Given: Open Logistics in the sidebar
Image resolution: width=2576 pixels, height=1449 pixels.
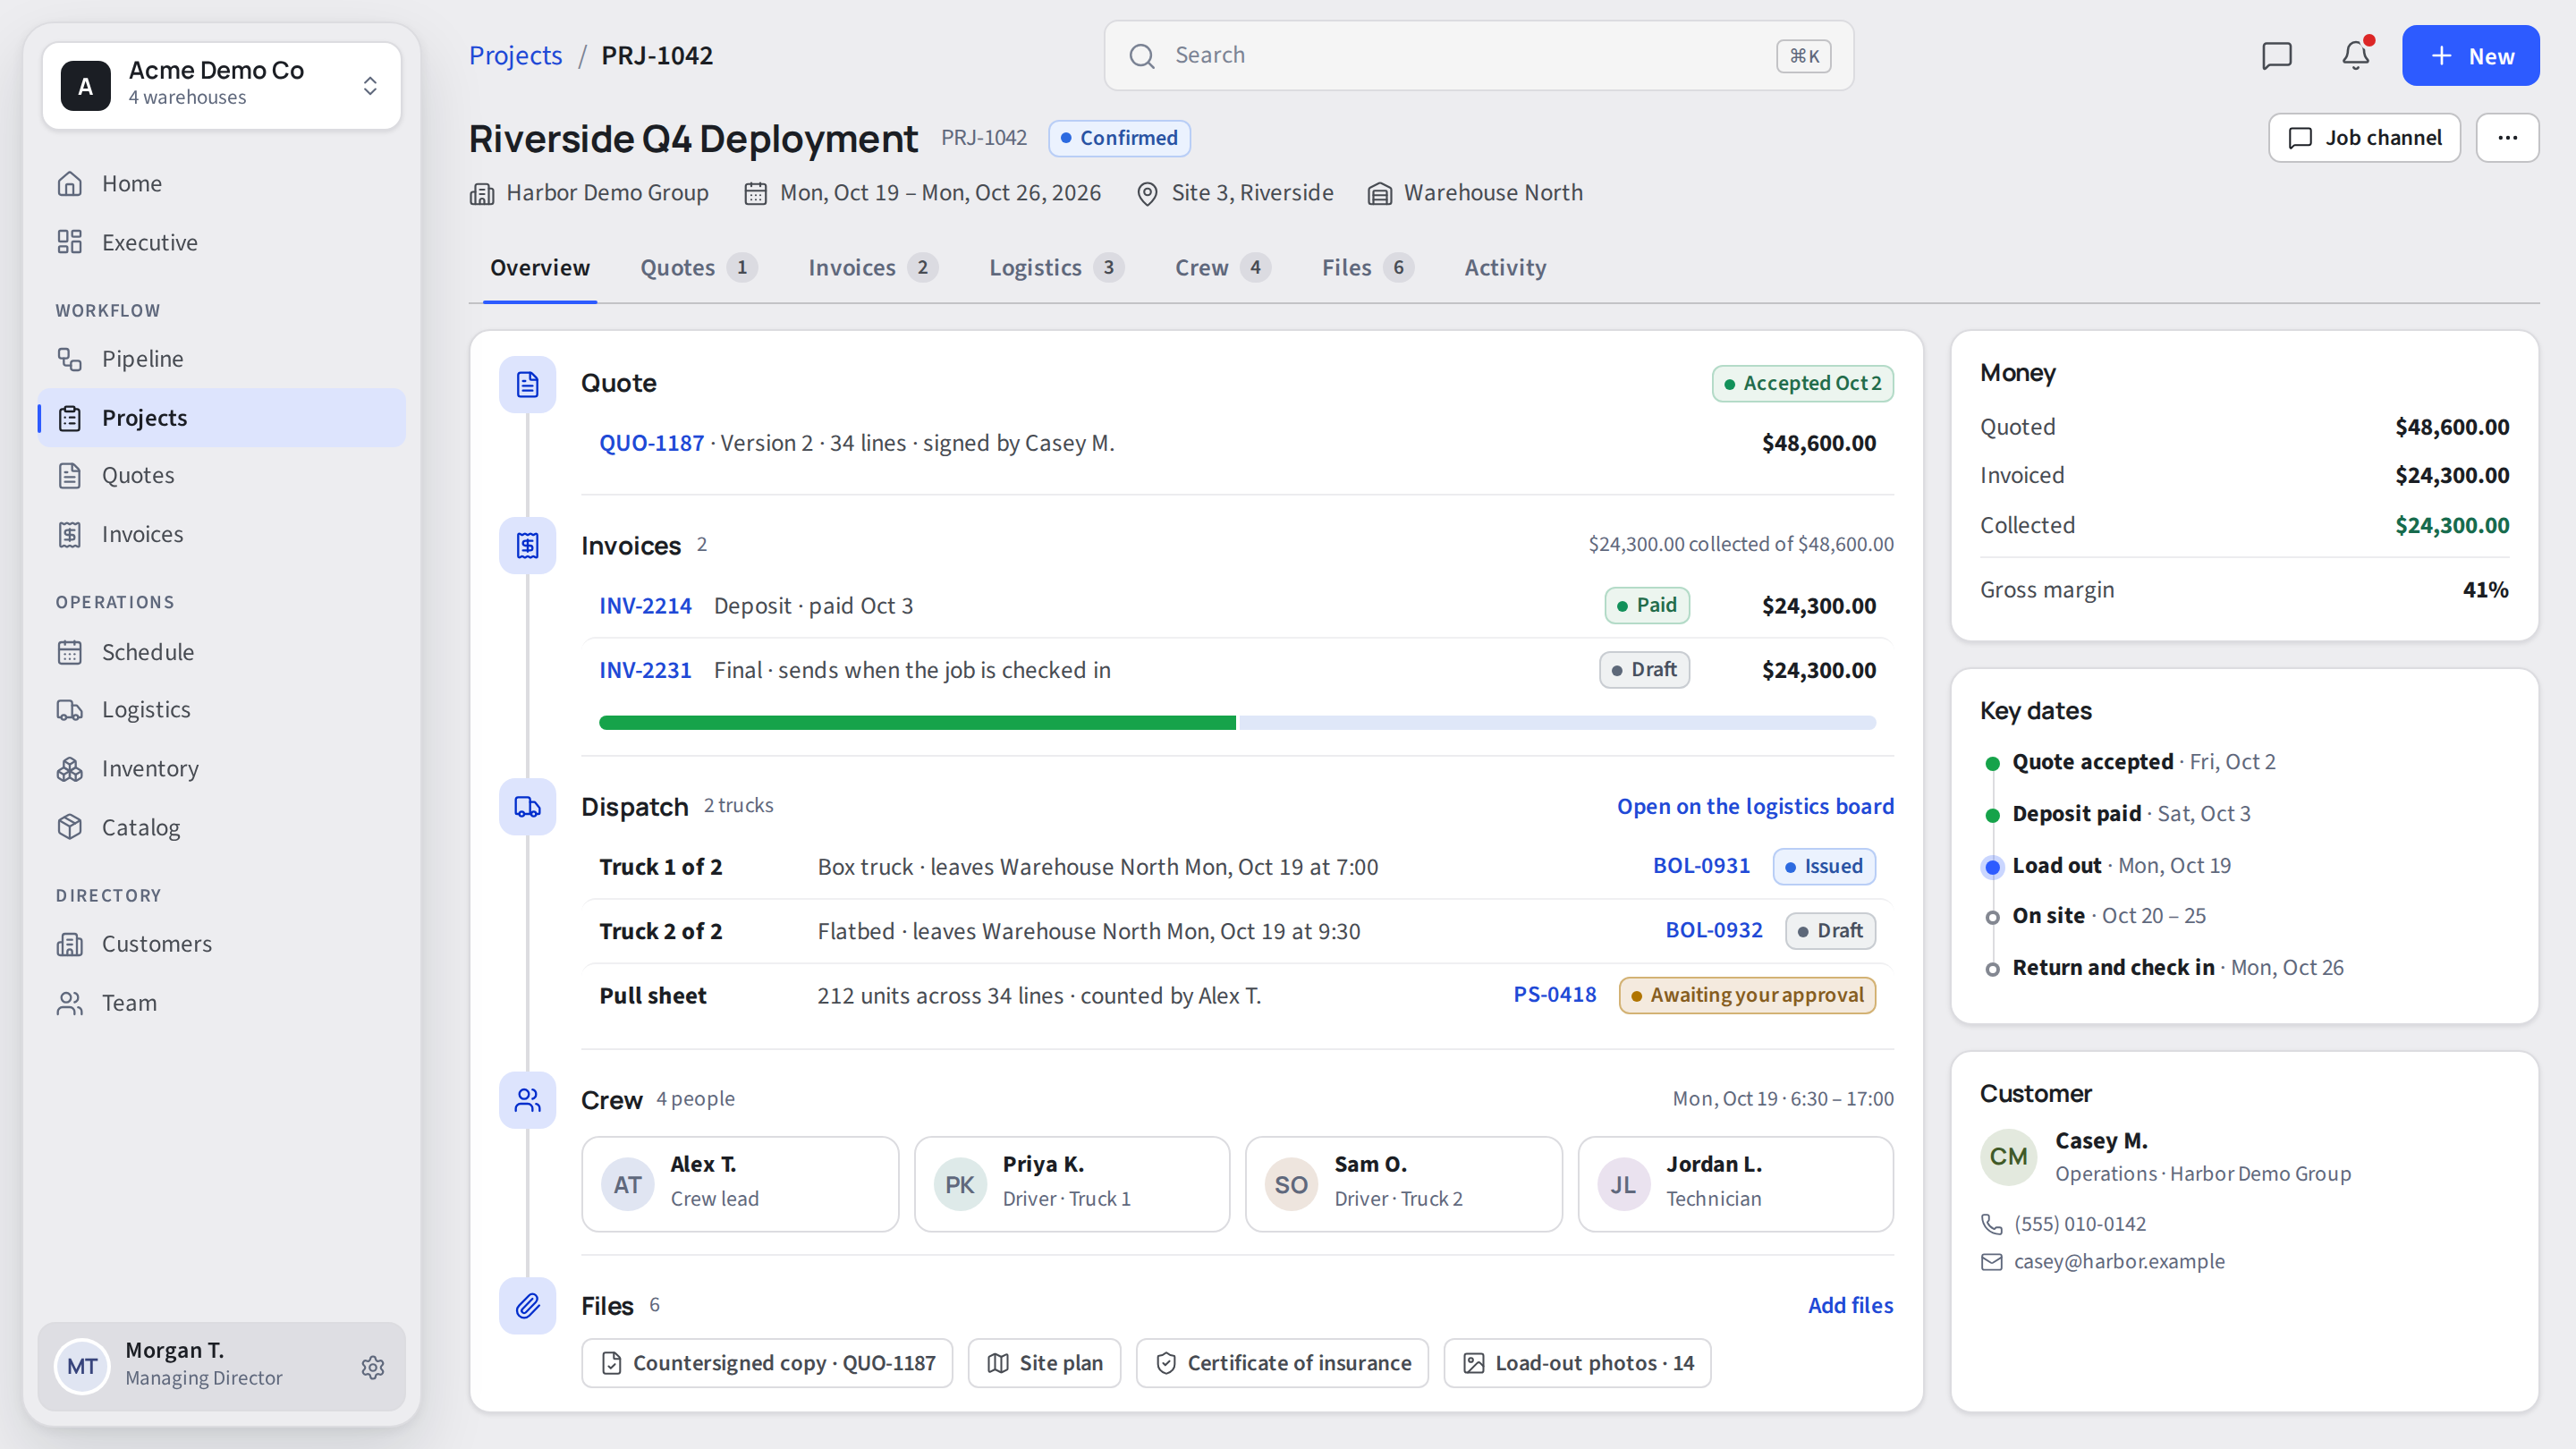Looking at the screenshot, I should coord(222,709).
